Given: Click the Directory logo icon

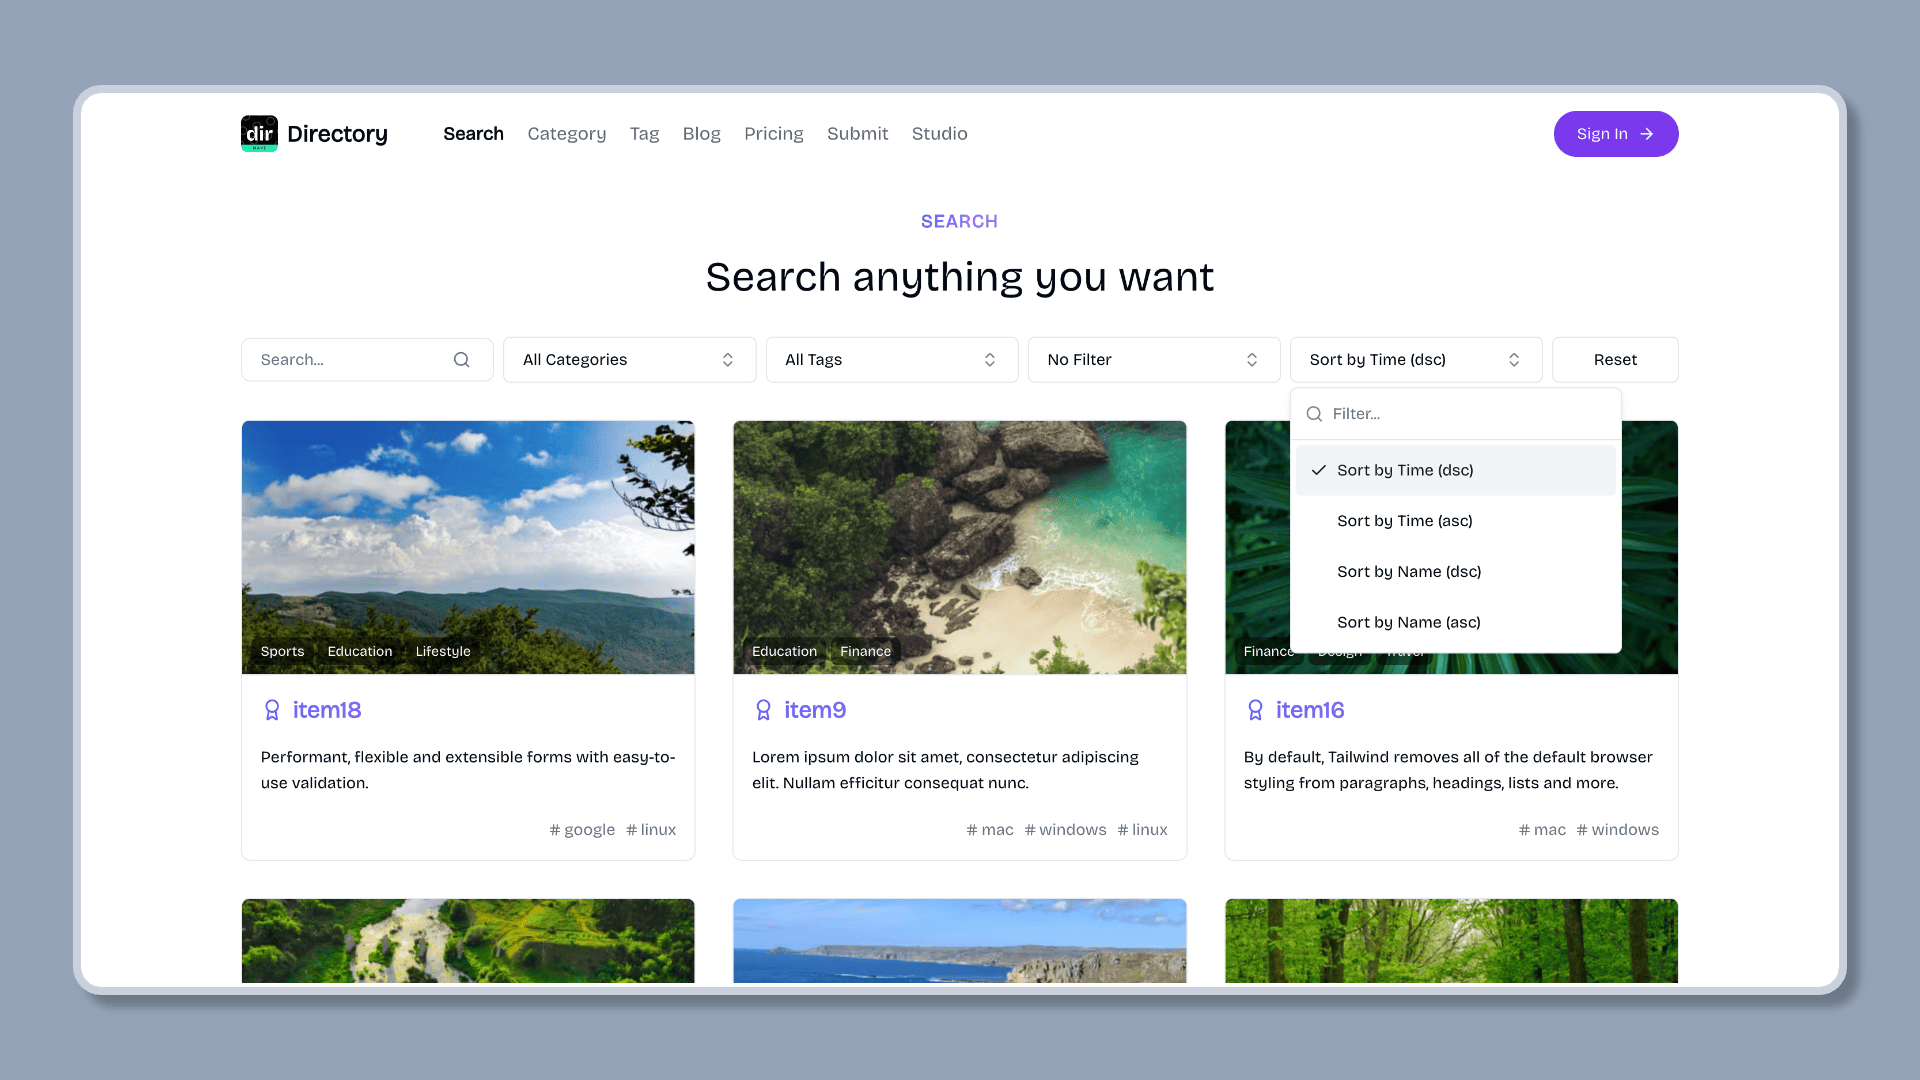Looking at the screenshot, I should [258, 133].
